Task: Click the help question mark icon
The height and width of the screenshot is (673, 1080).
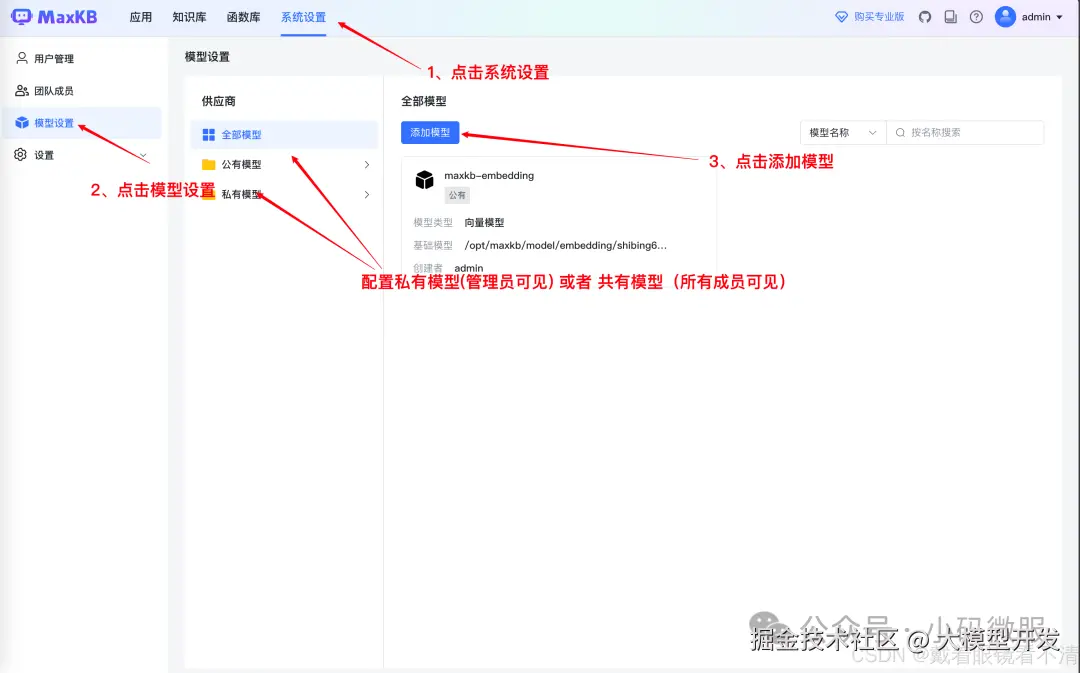Action: click(x=976, y=17)
